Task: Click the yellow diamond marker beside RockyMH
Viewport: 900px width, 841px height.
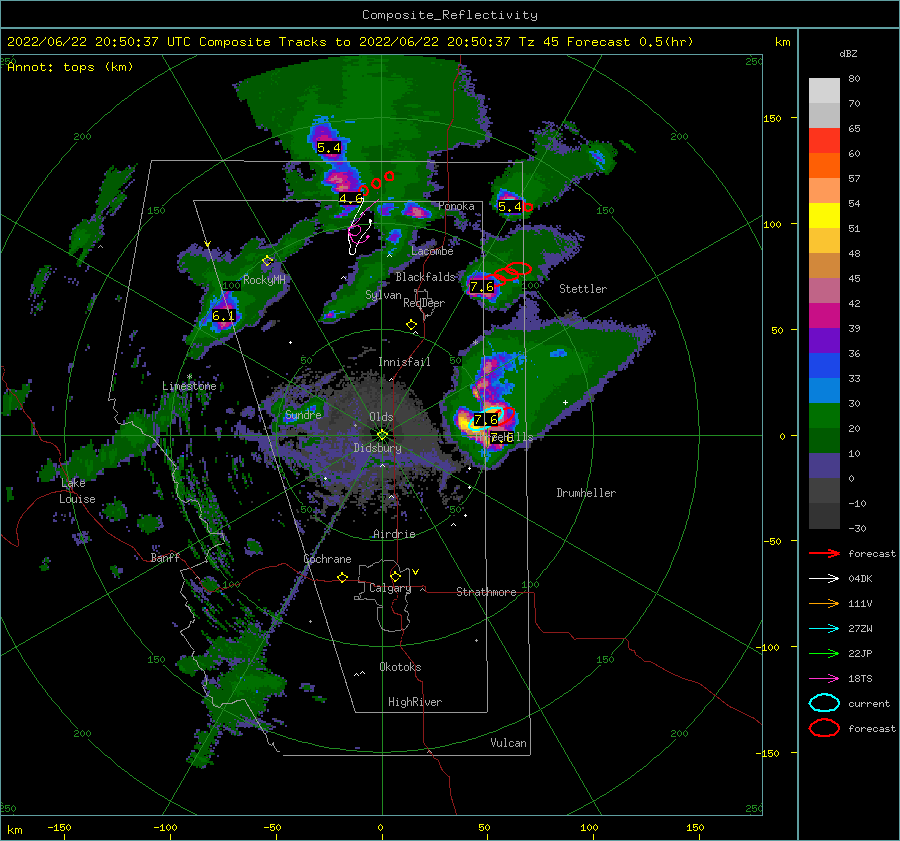Action: click(267, 261)
